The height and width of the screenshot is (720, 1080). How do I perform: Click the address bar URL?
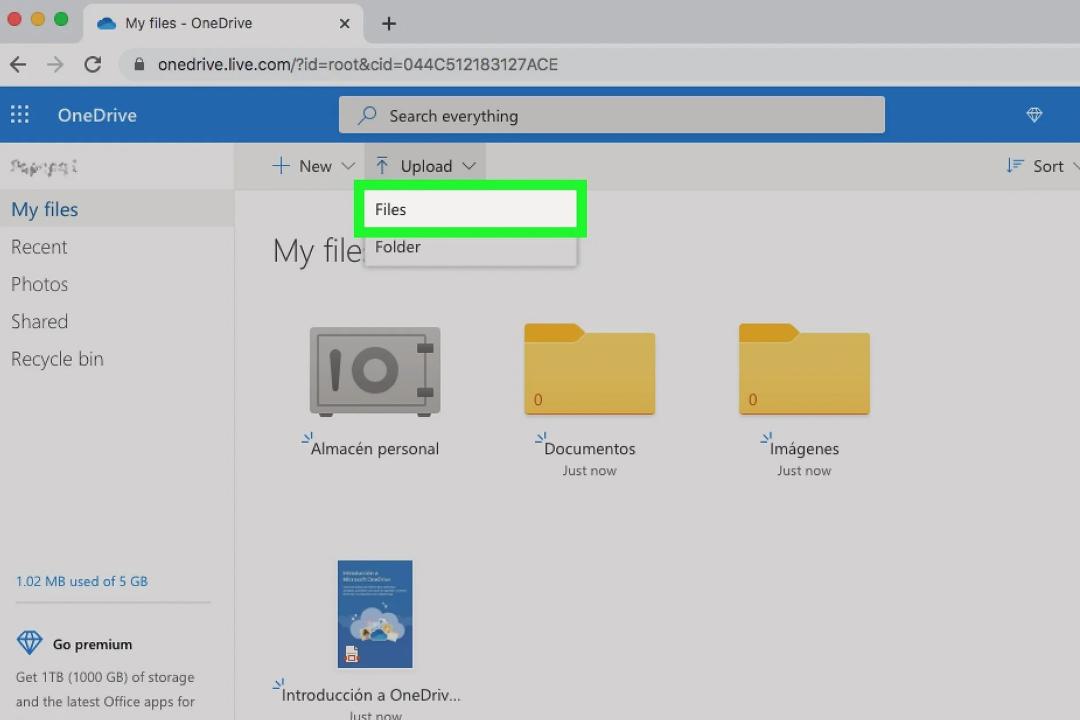pyautogui.click(x=357, y=64)
